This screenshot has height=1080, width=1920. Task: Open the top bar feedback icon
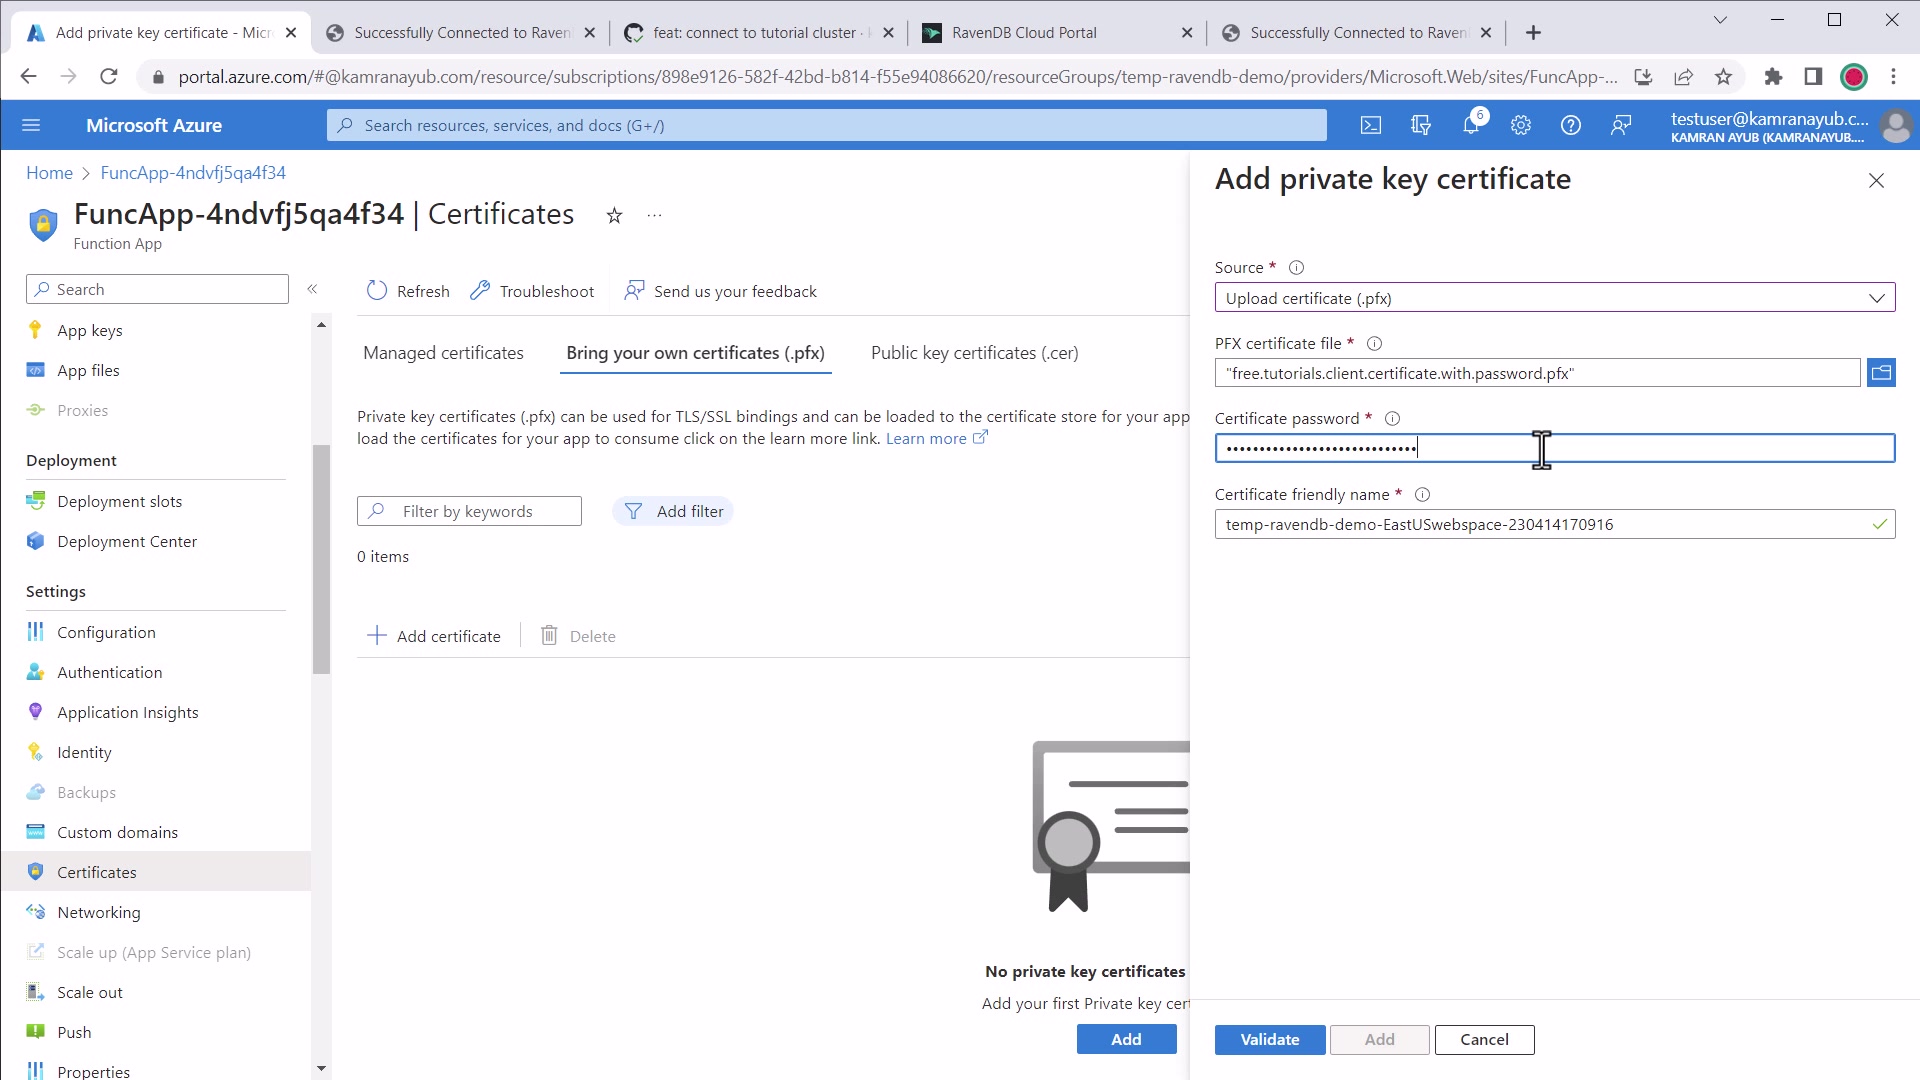tap(1621, 125)
